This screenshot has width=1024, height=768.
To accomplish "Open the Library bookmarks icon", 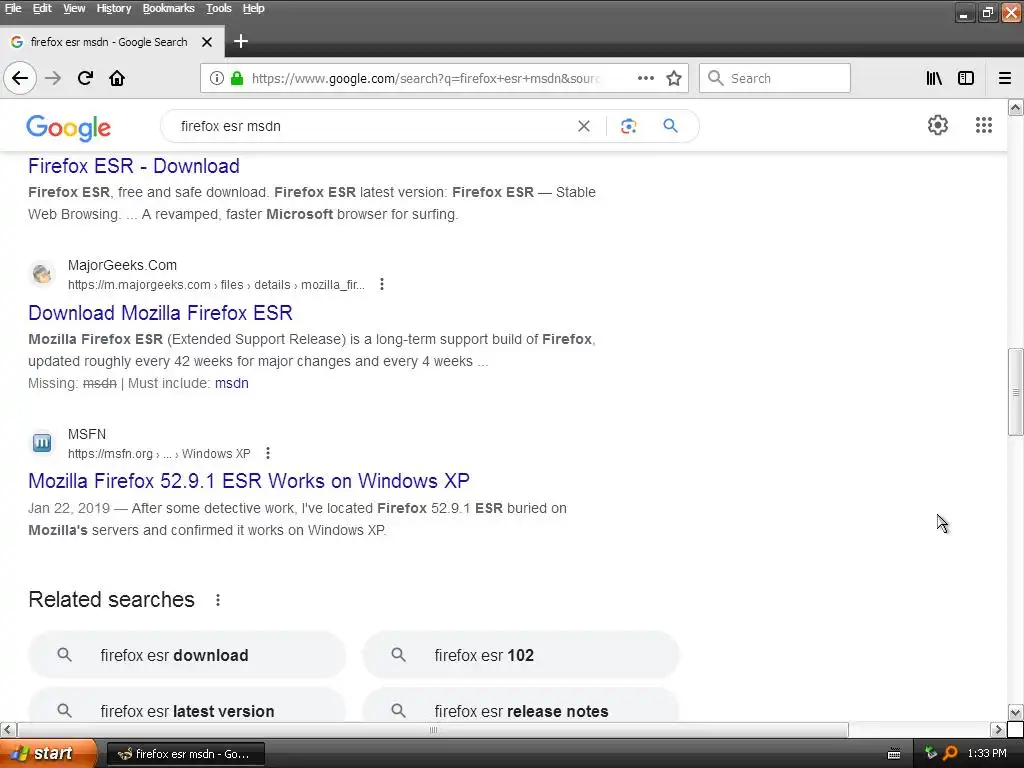I will 934,78.
